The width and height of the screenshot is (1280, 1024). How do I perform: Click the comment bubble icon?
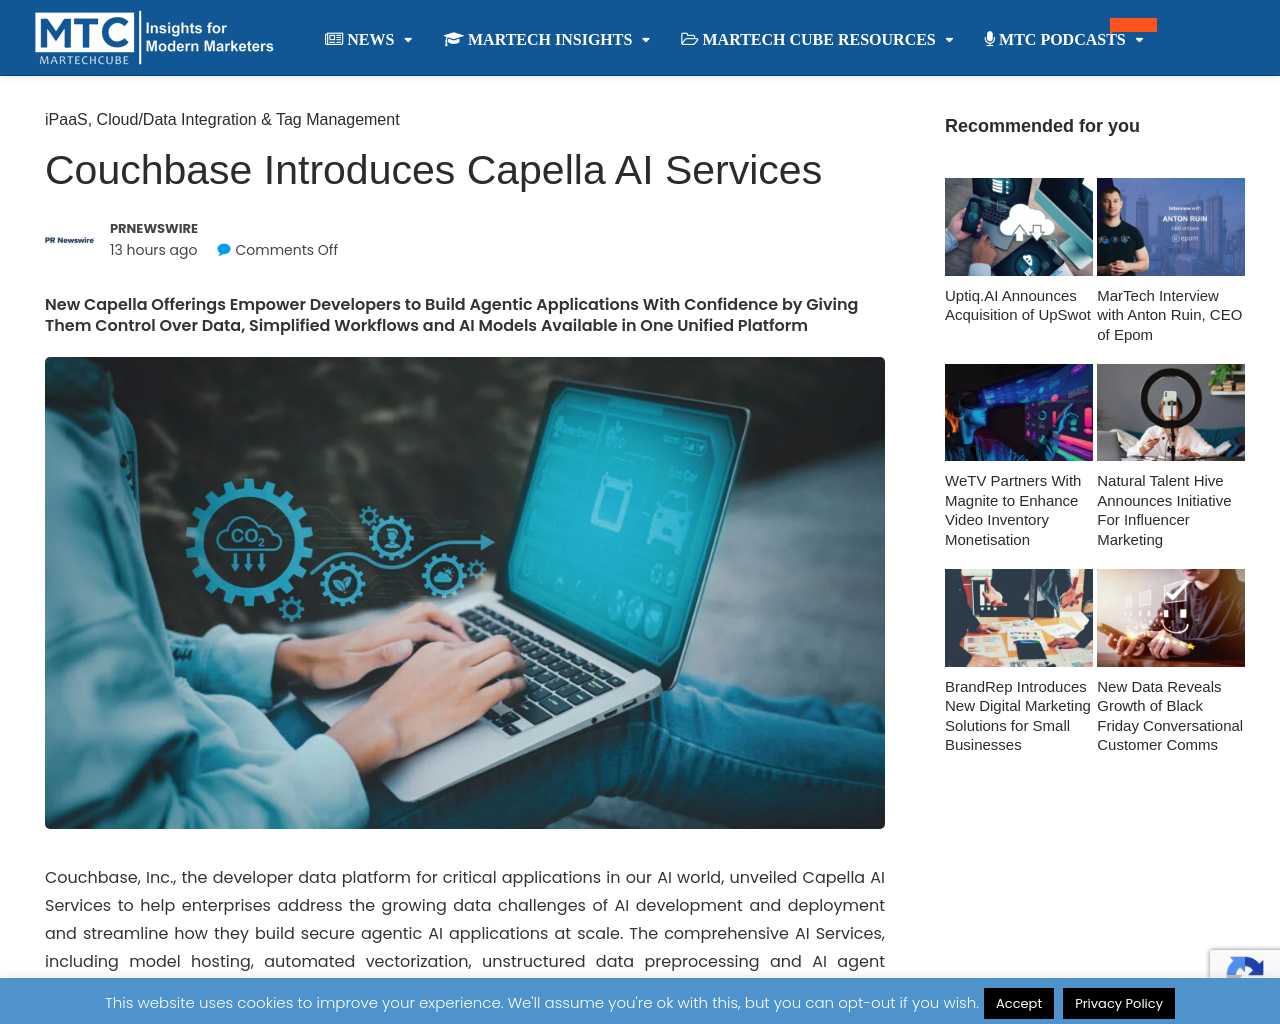224,250
